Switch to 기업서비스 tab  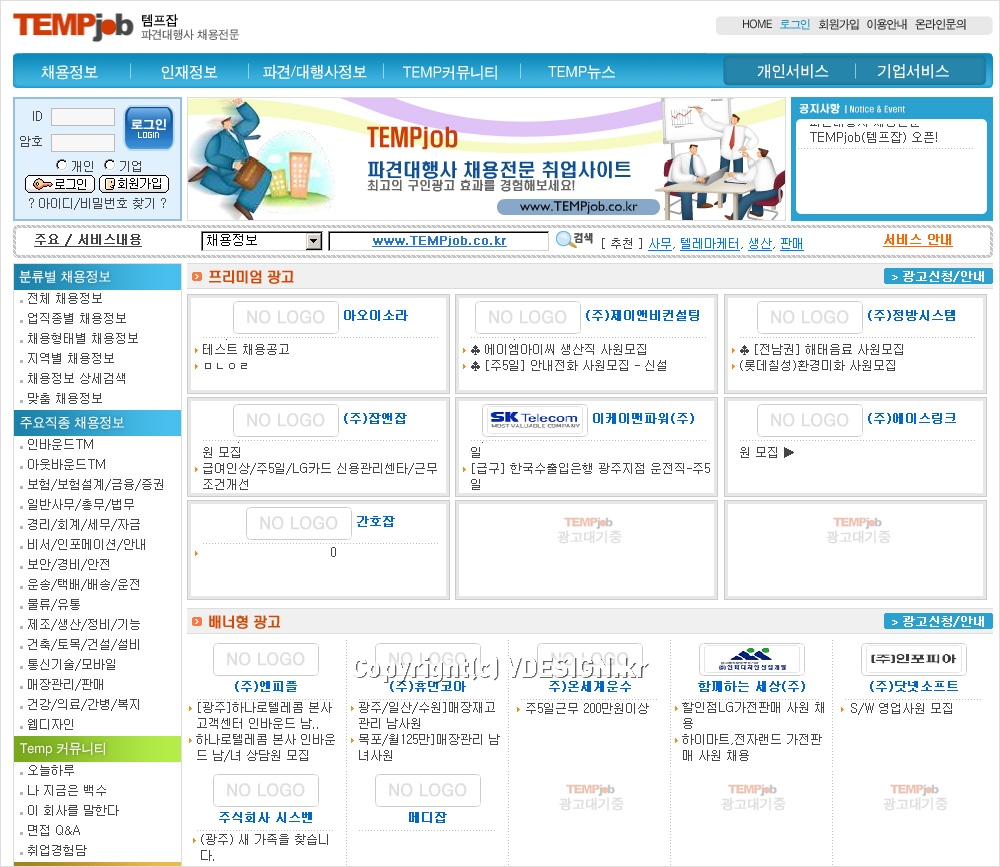[913, 71]
